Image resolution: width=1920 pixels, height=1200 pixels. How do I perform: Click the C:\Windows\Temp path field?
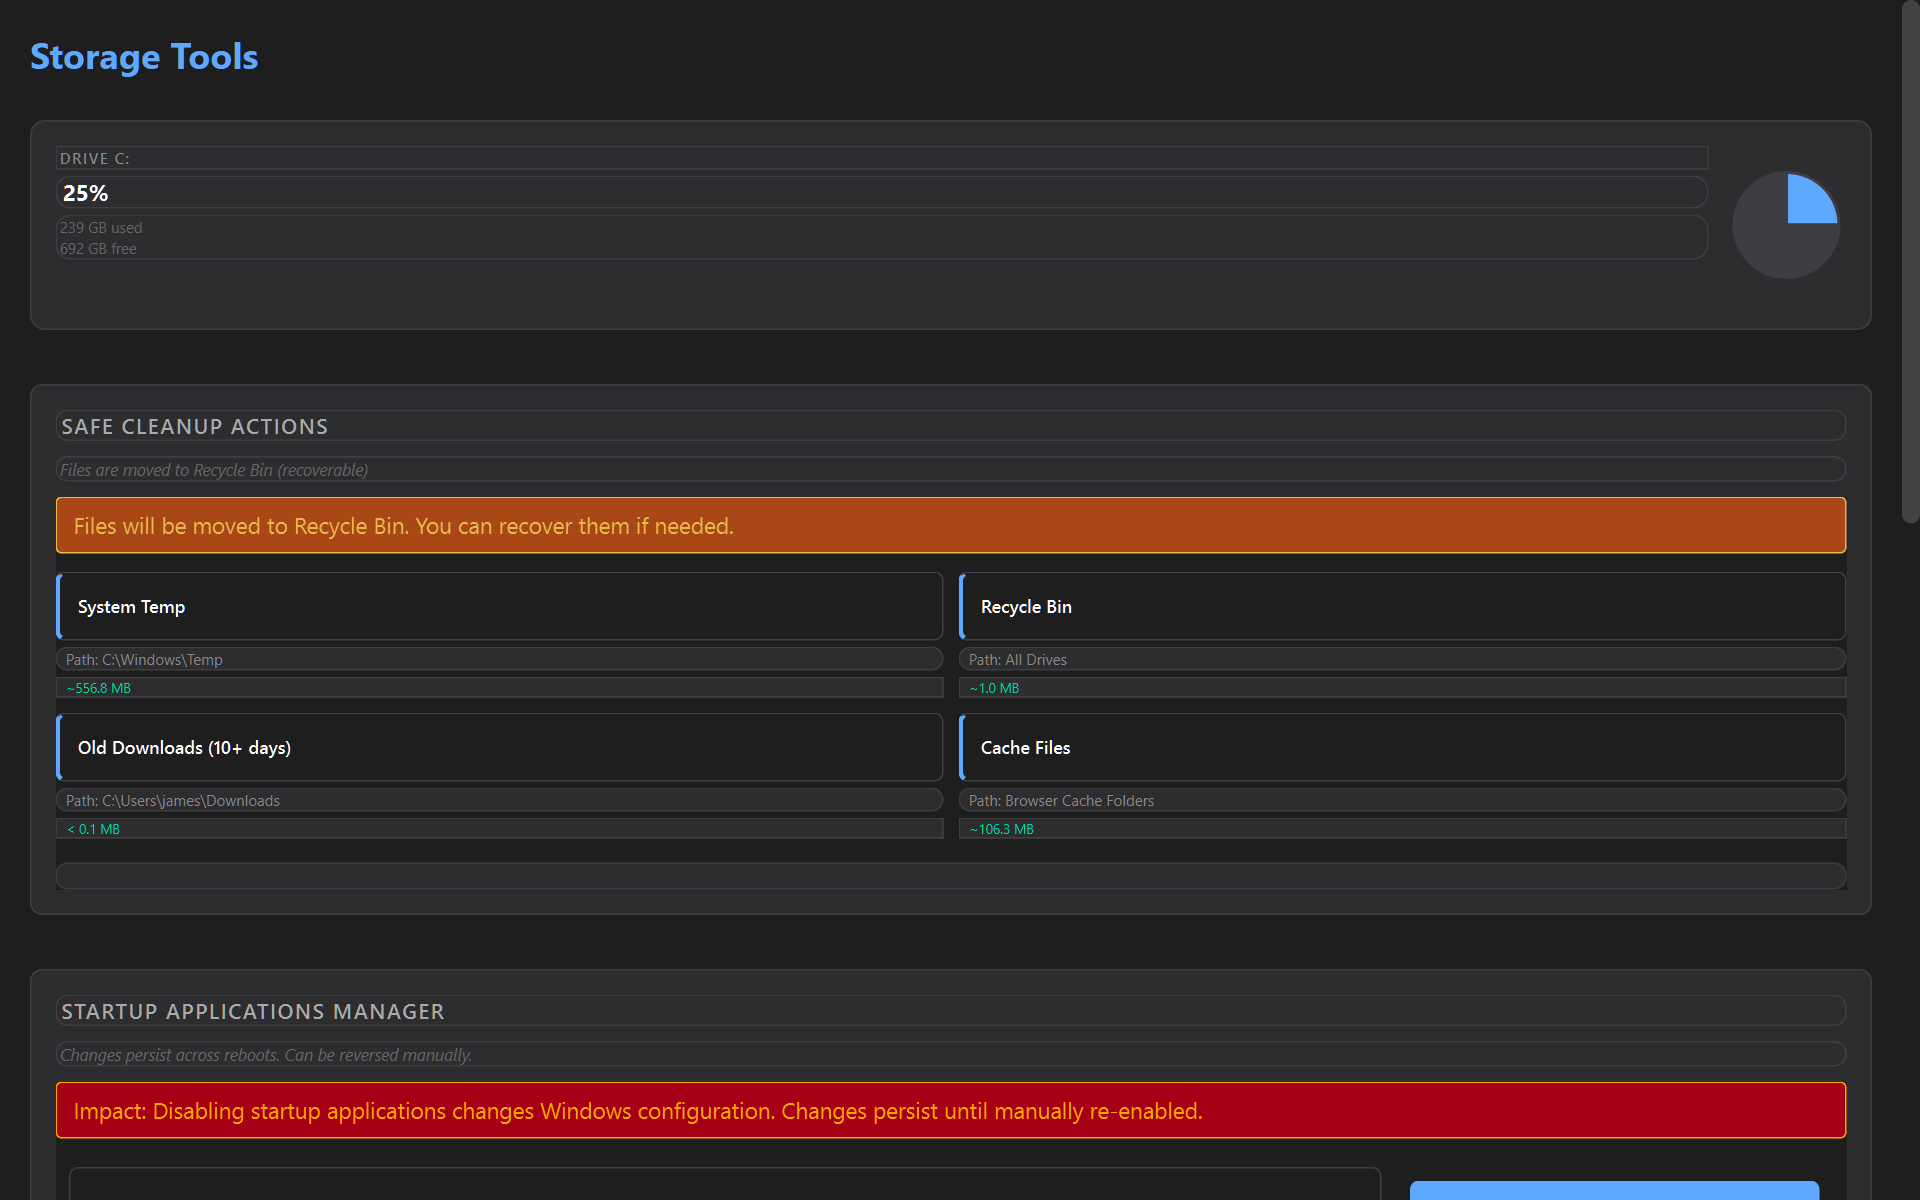(499, 660)
